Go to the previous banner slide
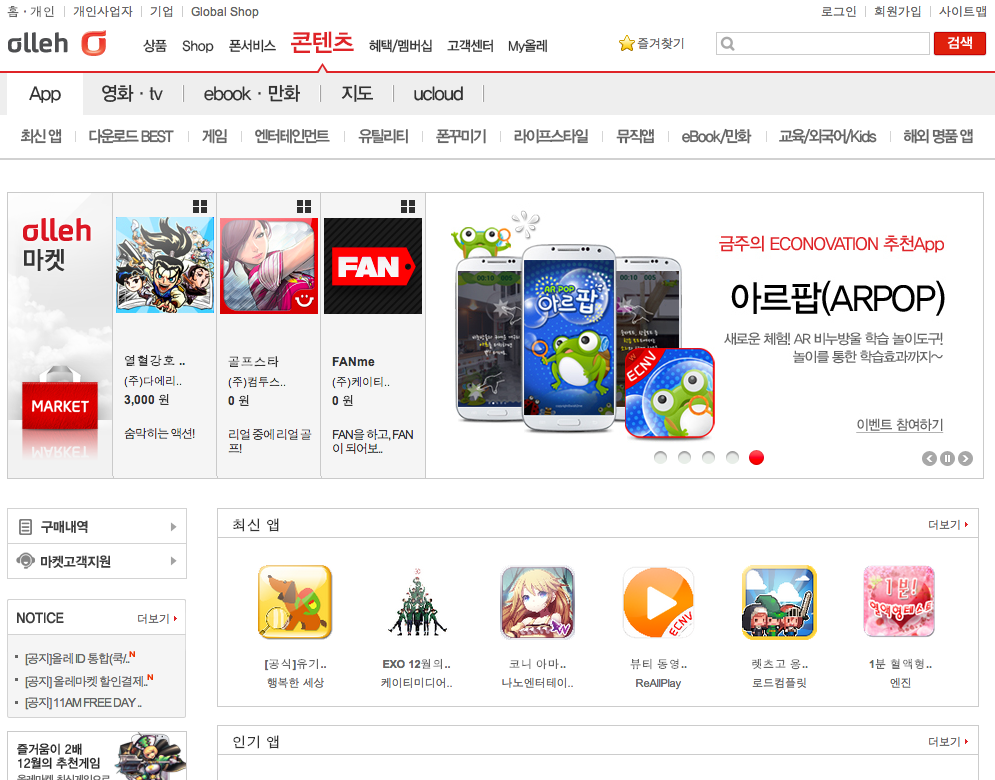This screenshot has height=780, width=995. (x=929, y=458)
